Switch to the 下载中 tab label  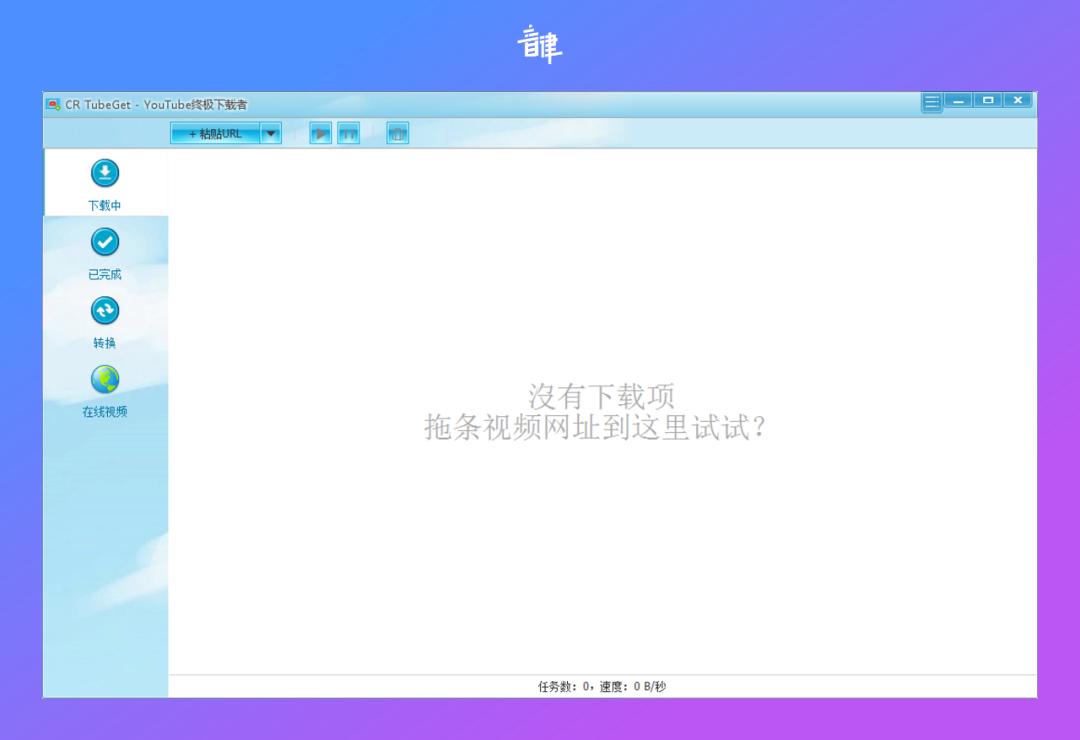tap(104, 205)
